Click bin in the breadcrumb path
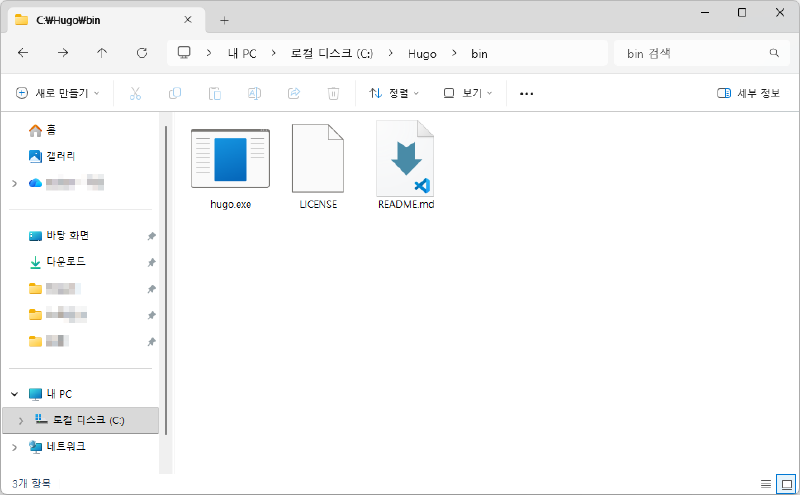Viewport: 800px width, 495px height. [479, 54]
